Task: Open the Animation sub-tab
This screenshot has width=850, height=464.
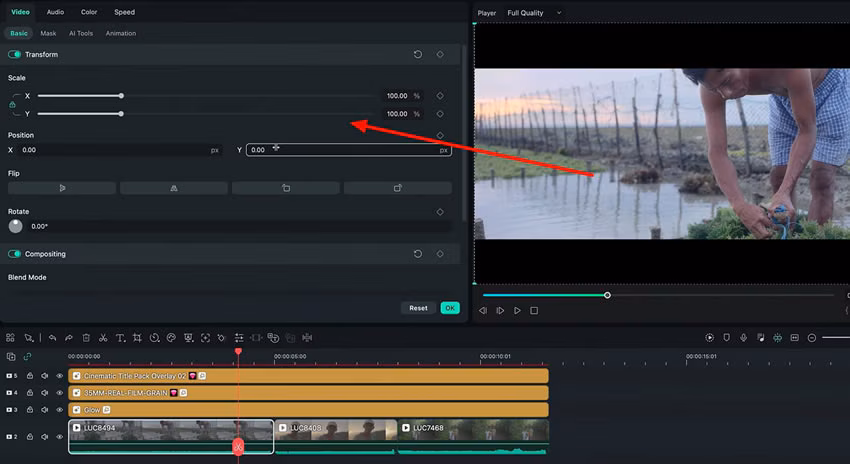Action: coord(121,33)
